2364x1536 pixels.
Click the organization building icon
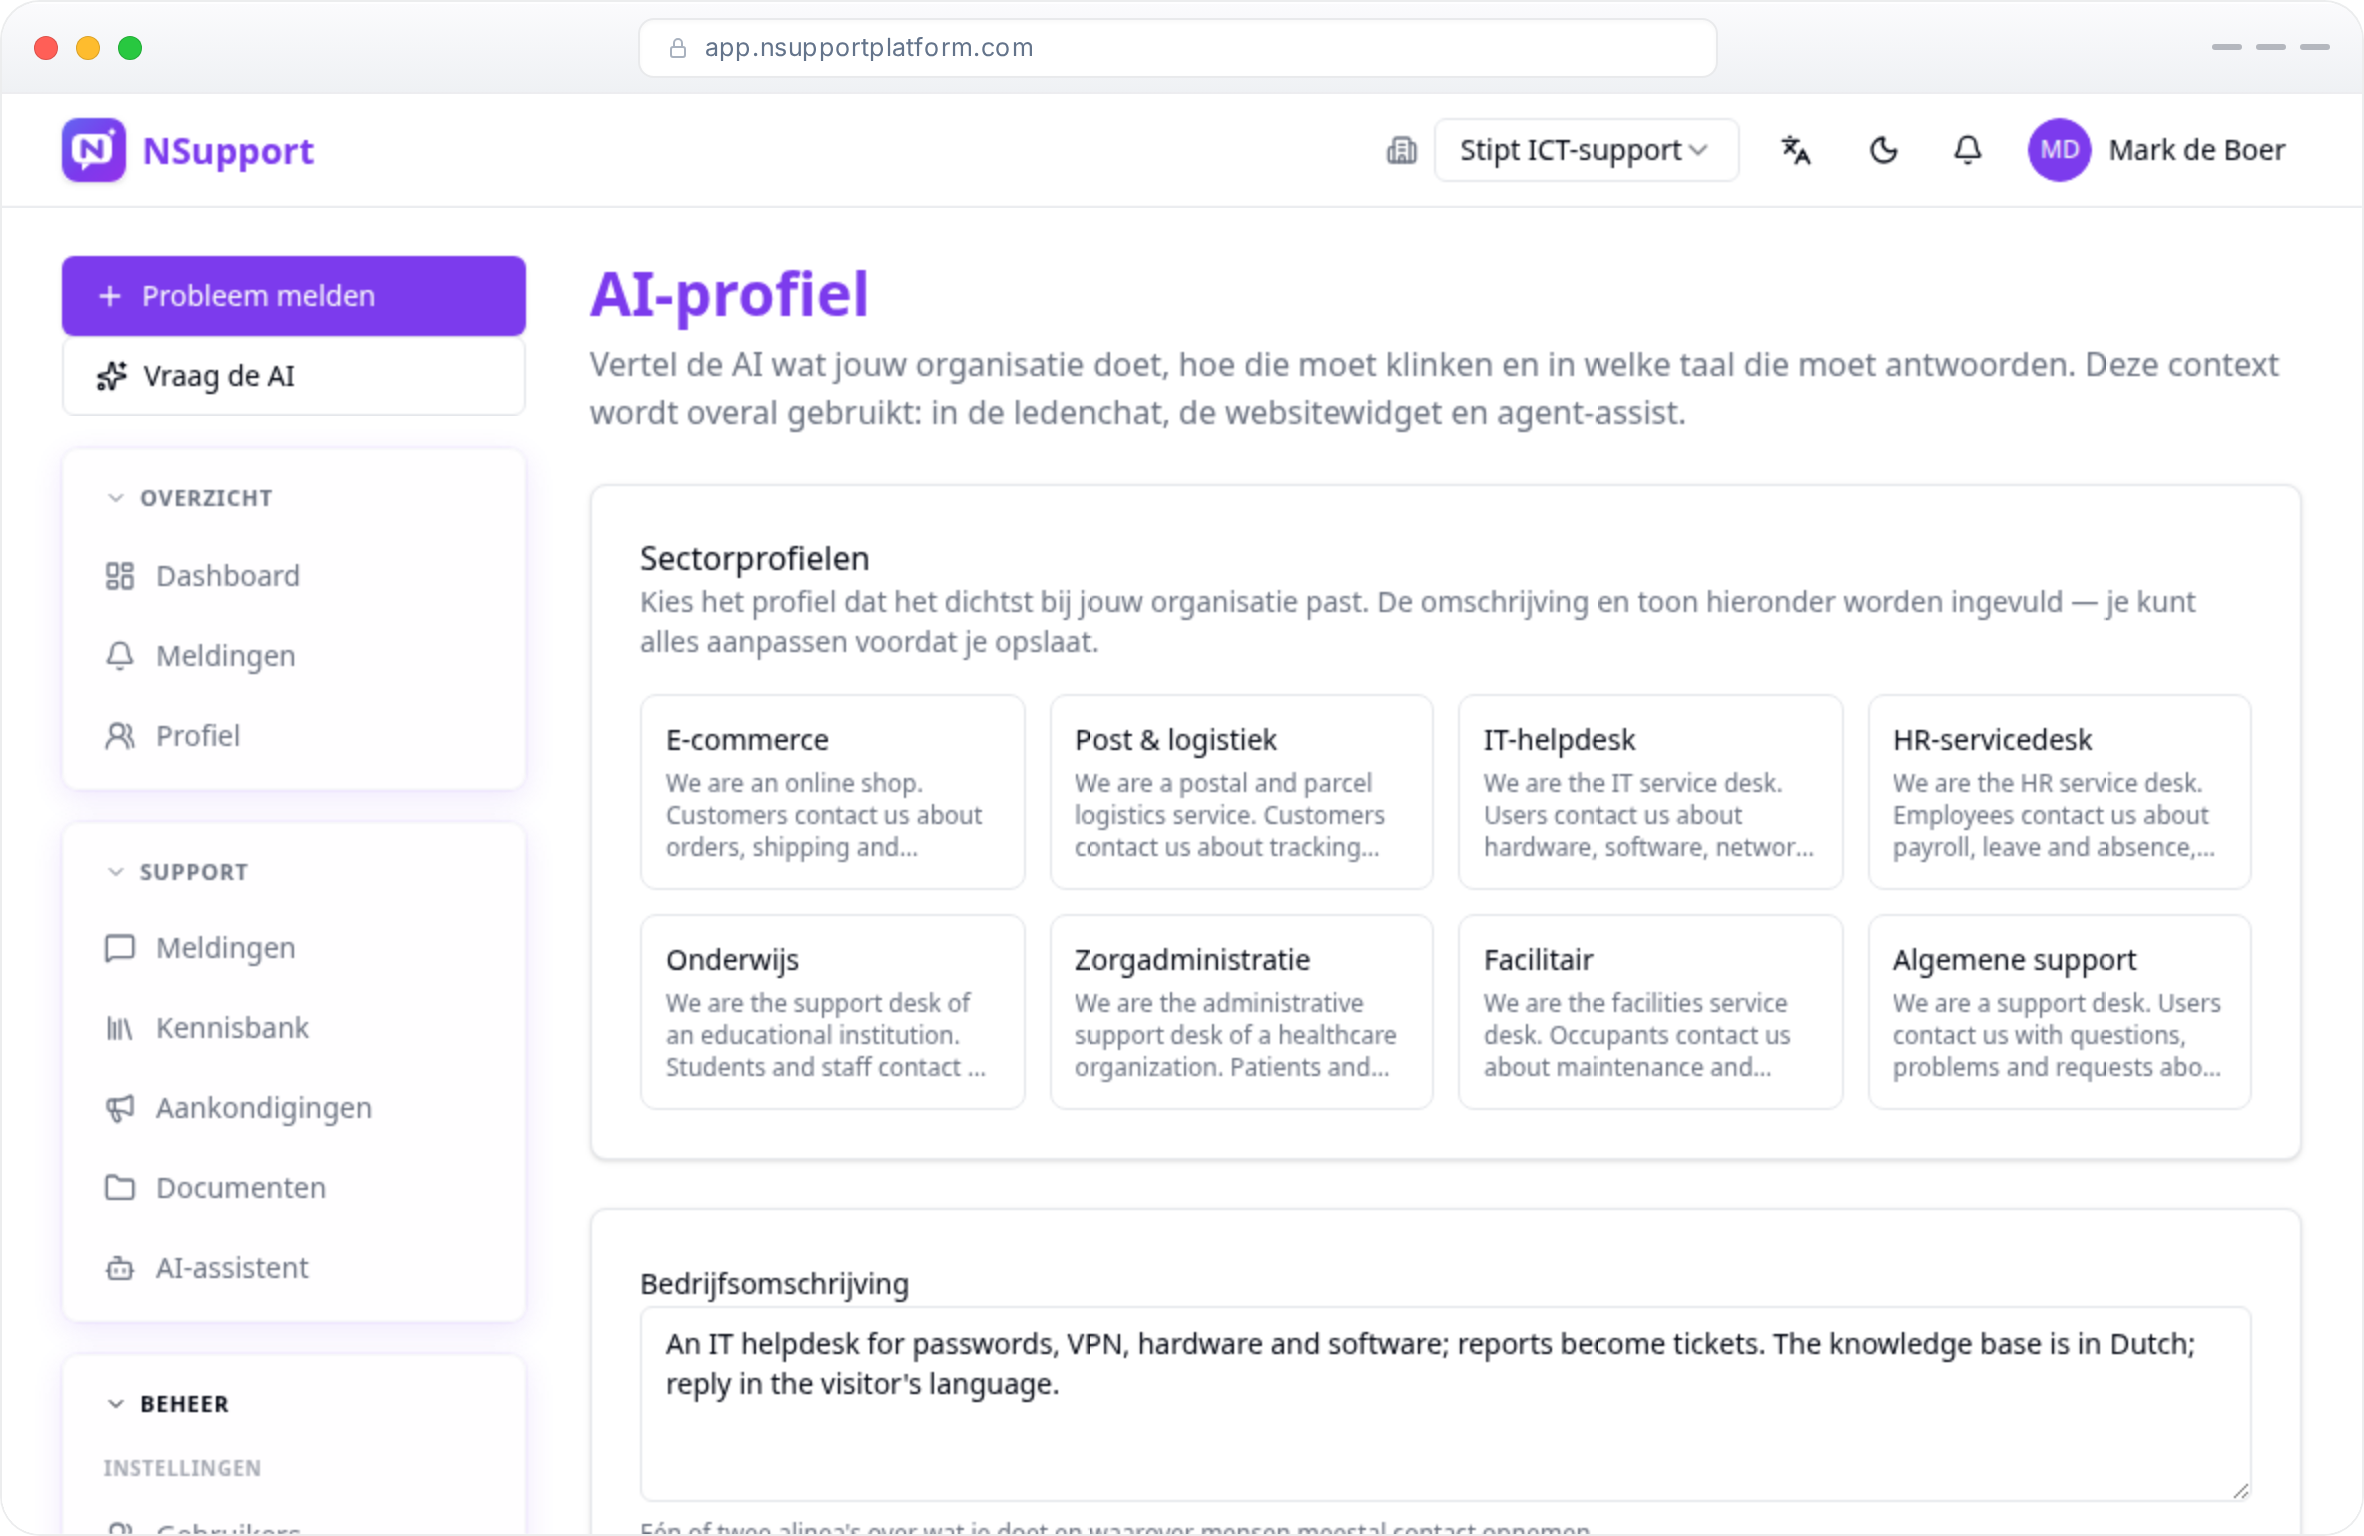pyautogui.click(x=1401, y=151)
